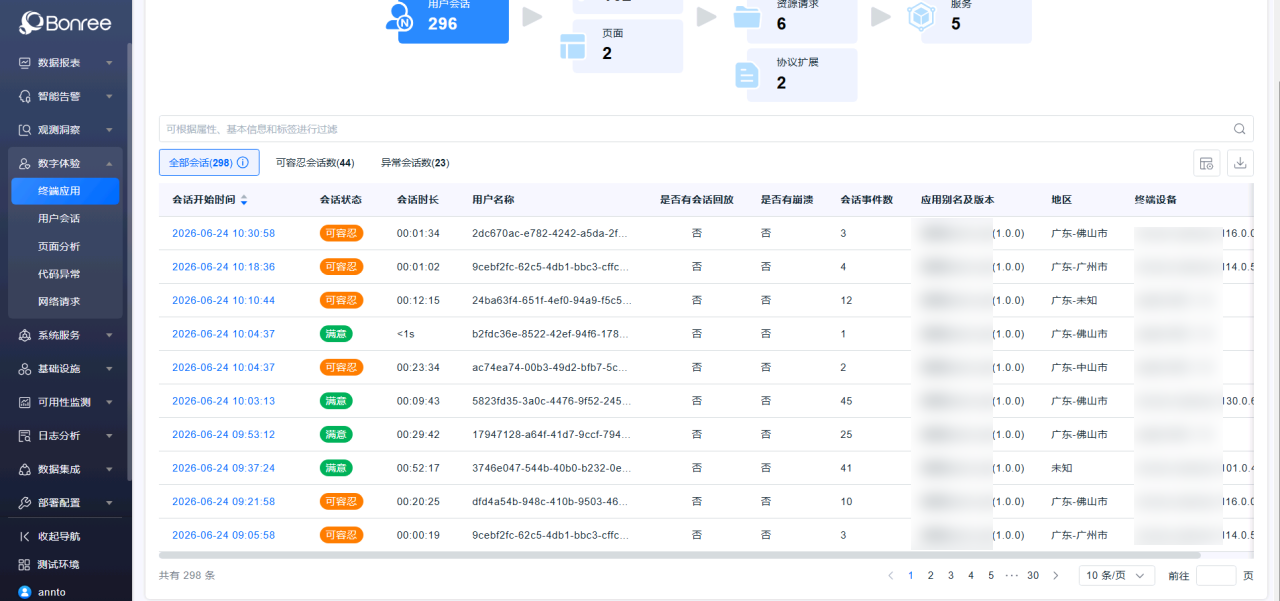Click the Bonree logo

click(x=65, y=22)
